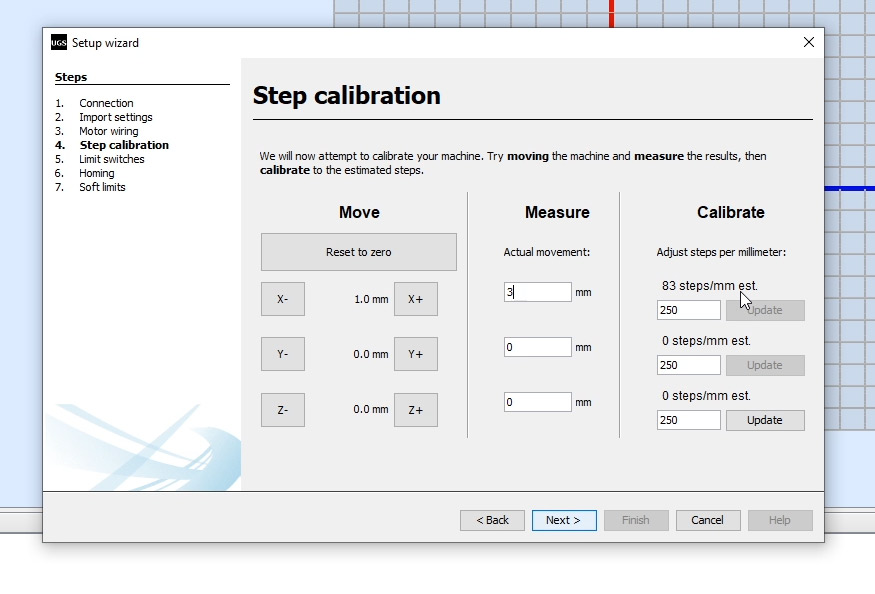Lower the Z axis using Z-
The image size is (875, 594).
coord(282,409)
